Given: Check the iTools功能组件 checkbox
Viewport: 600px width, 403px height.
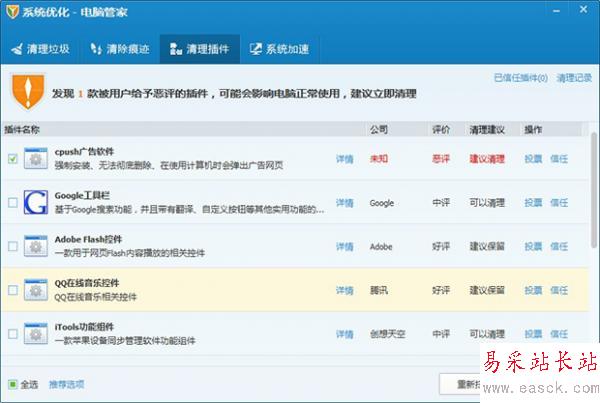Looking at the screenshot, I should coord(13,334).
